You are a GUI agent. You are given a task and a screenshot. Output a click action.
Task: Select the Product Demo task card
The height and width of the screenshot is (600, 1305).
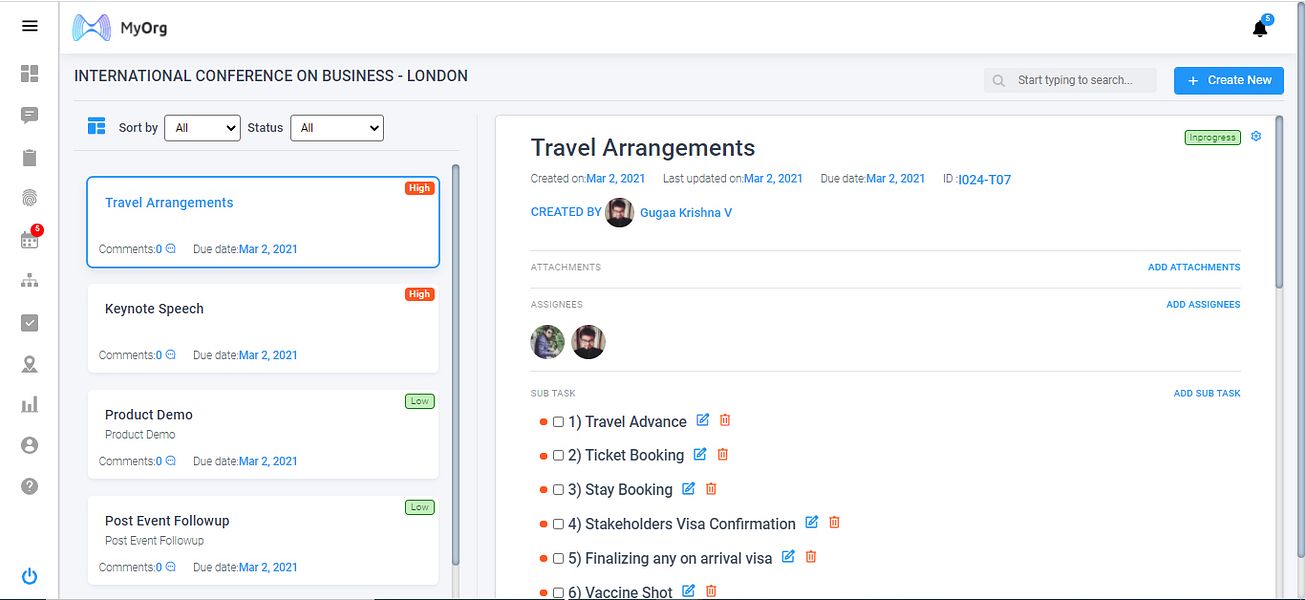coord(263,434)
